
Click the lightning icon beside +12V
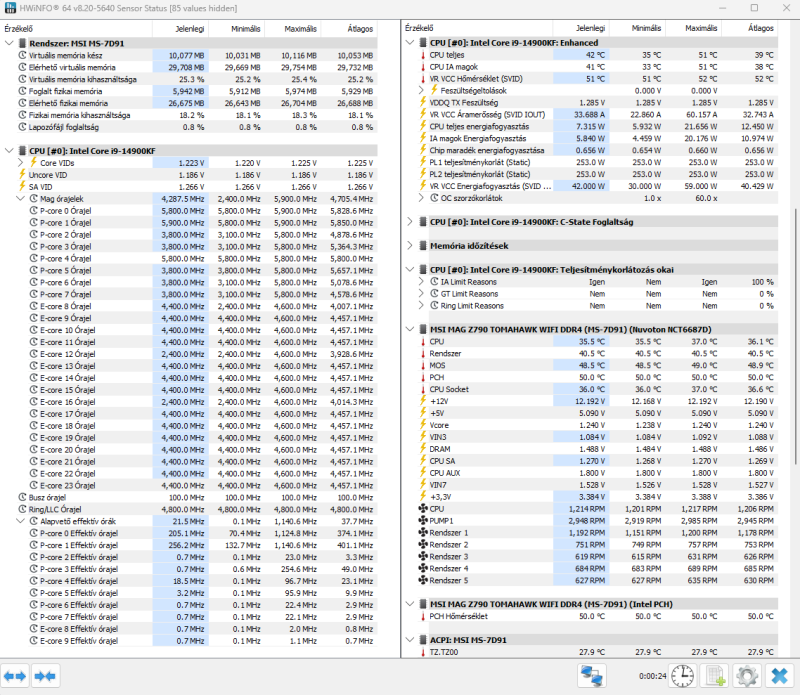pos(423,401)
